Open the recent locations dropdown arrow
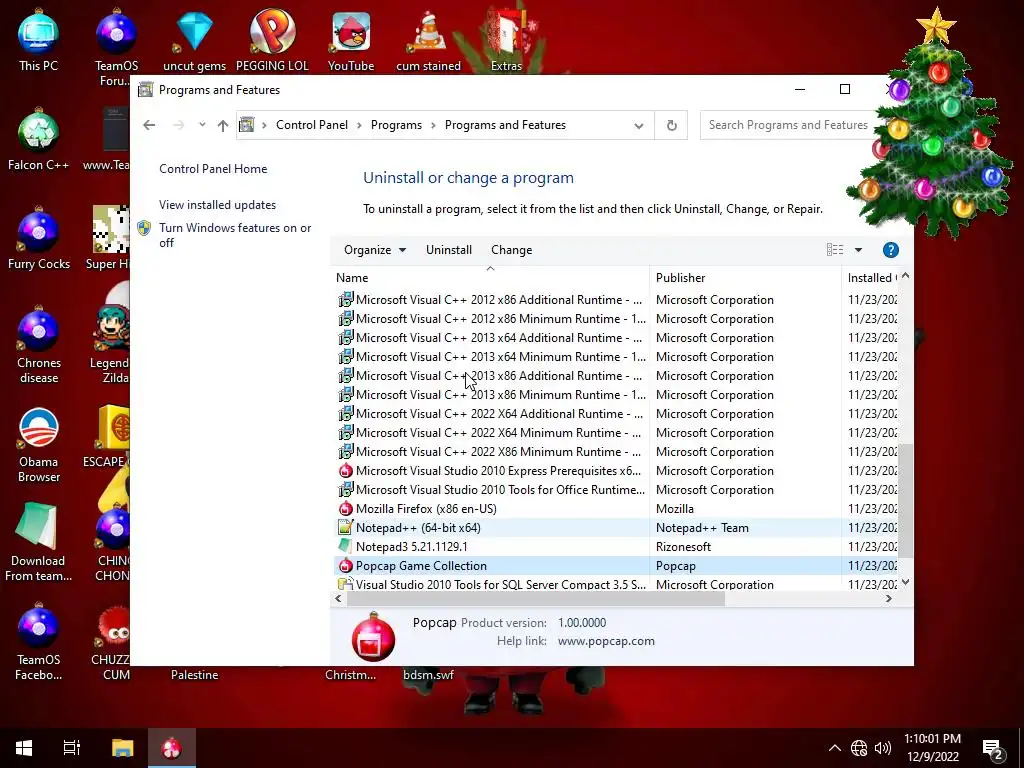The width and height of the screenshot is (1024, 768). pos(202,125)
